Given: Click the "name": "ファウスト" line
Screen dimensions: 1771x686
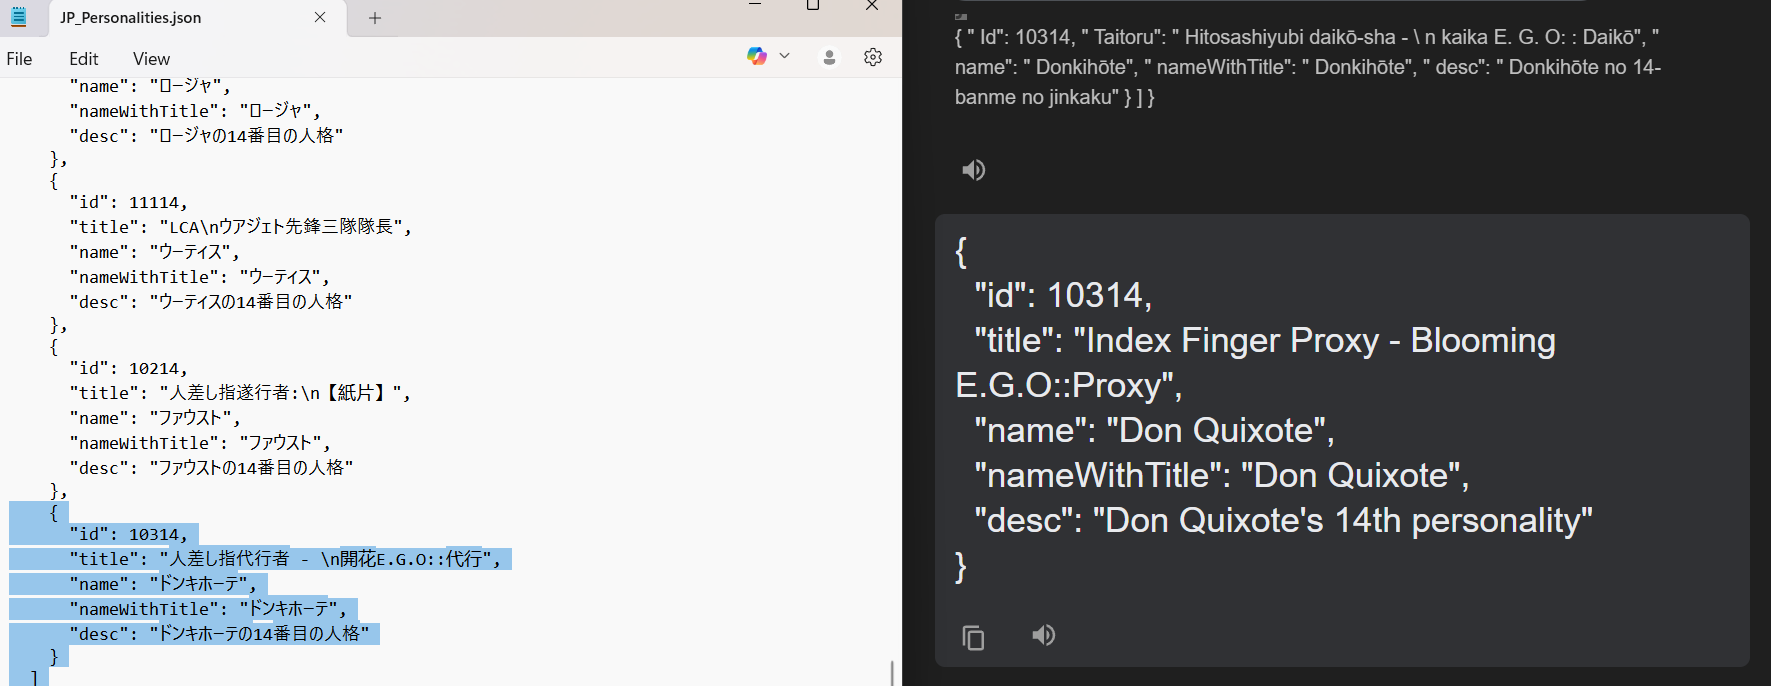Looking at the screenshot, I should 154,418.
